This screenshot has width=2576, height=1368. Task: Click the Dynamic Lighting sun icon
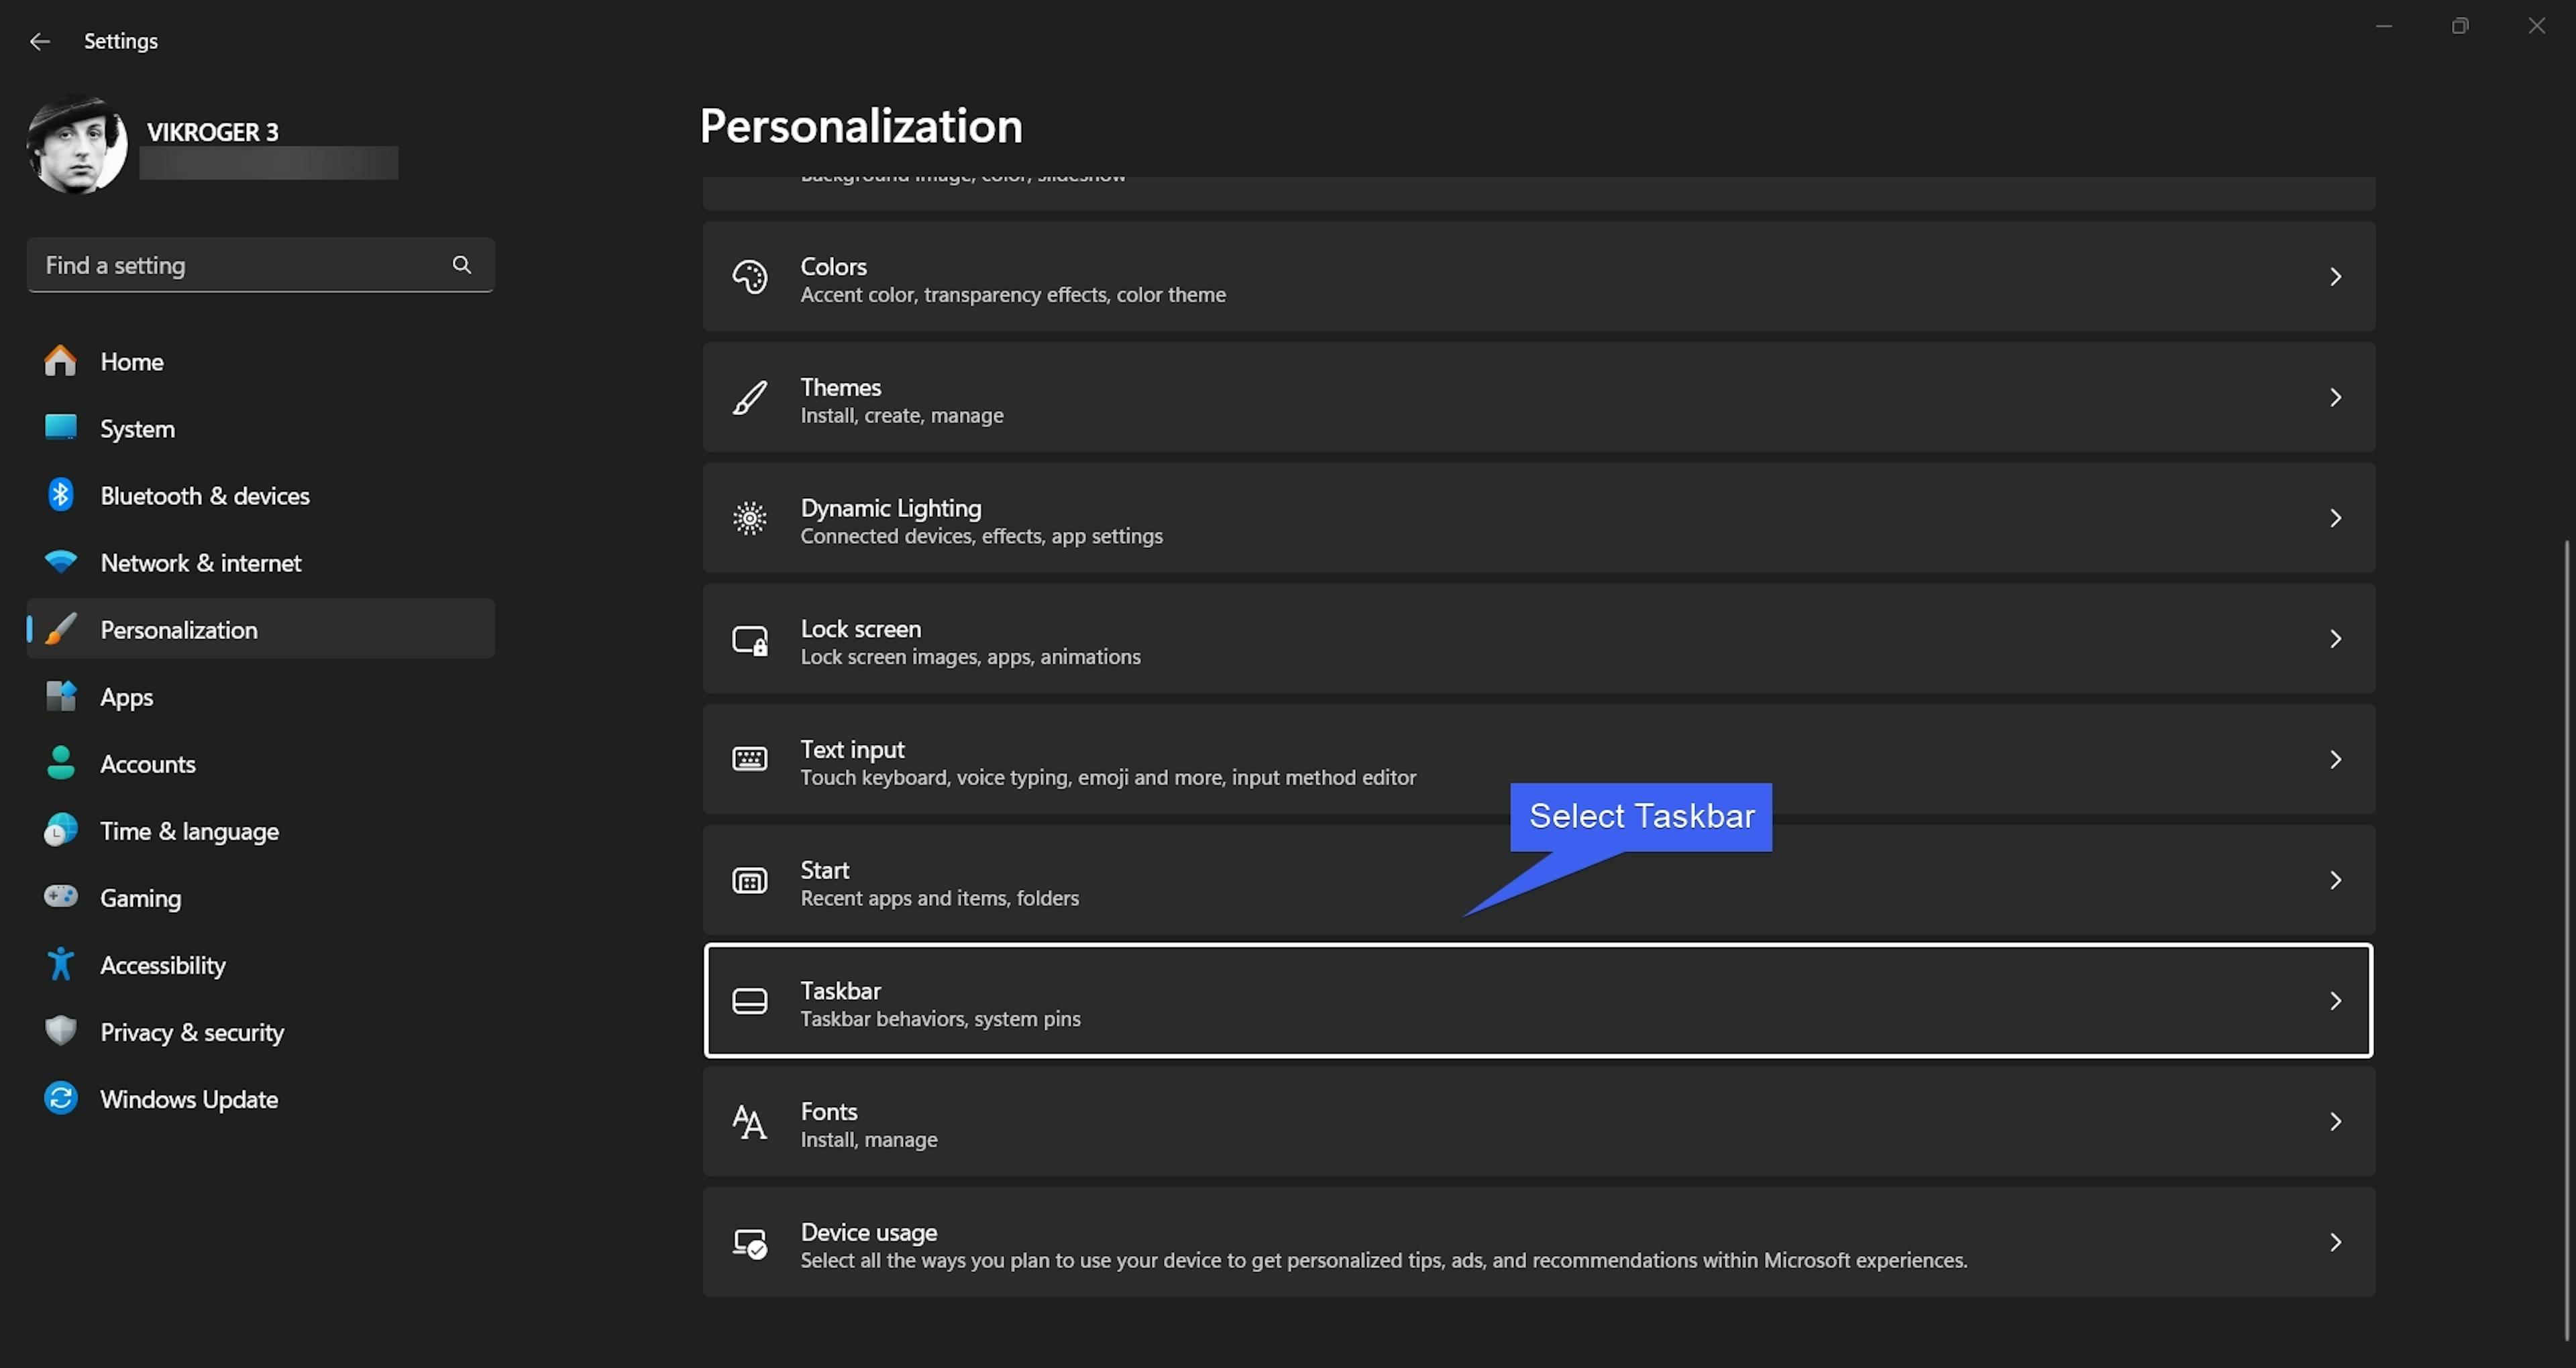coord(749,518)
